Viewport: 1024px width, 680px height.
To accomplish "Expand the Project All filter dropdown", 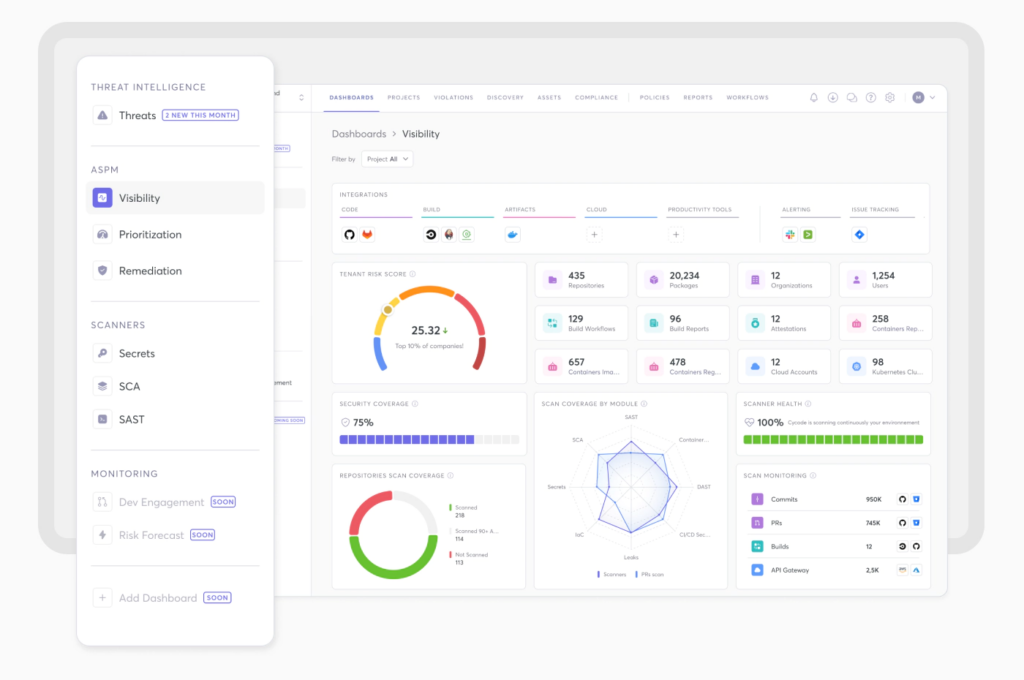I will 387,159.
